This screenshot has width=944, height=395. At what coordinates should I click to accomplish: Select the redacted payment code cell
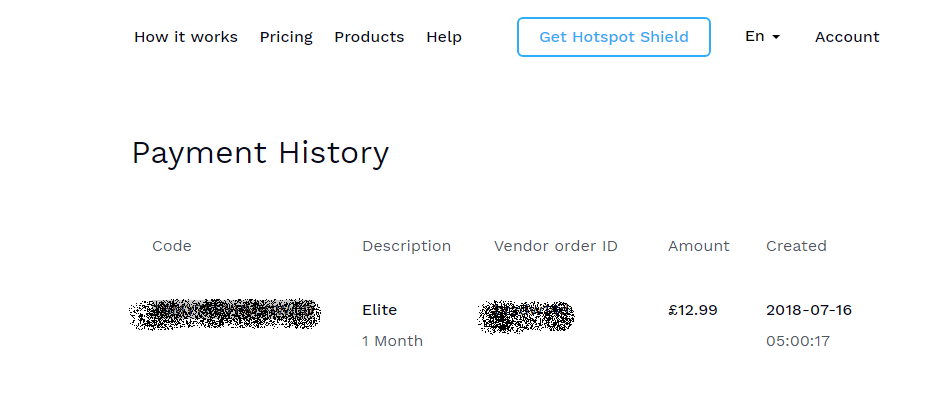point(225,314)
